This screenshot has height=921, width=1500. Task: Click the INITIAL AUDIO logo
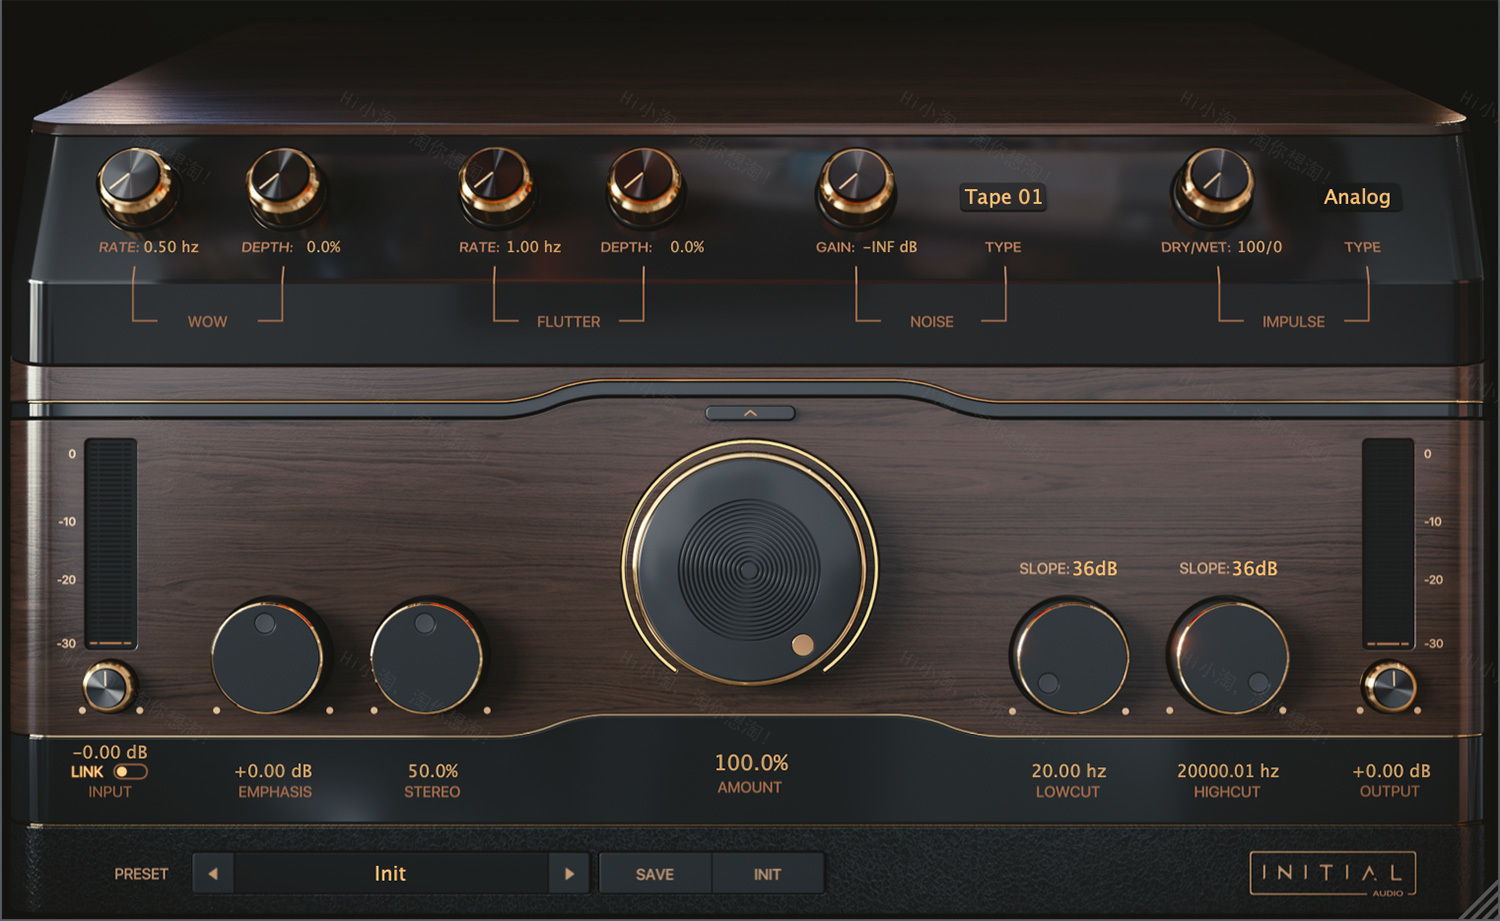click(x=1333, y=873)
